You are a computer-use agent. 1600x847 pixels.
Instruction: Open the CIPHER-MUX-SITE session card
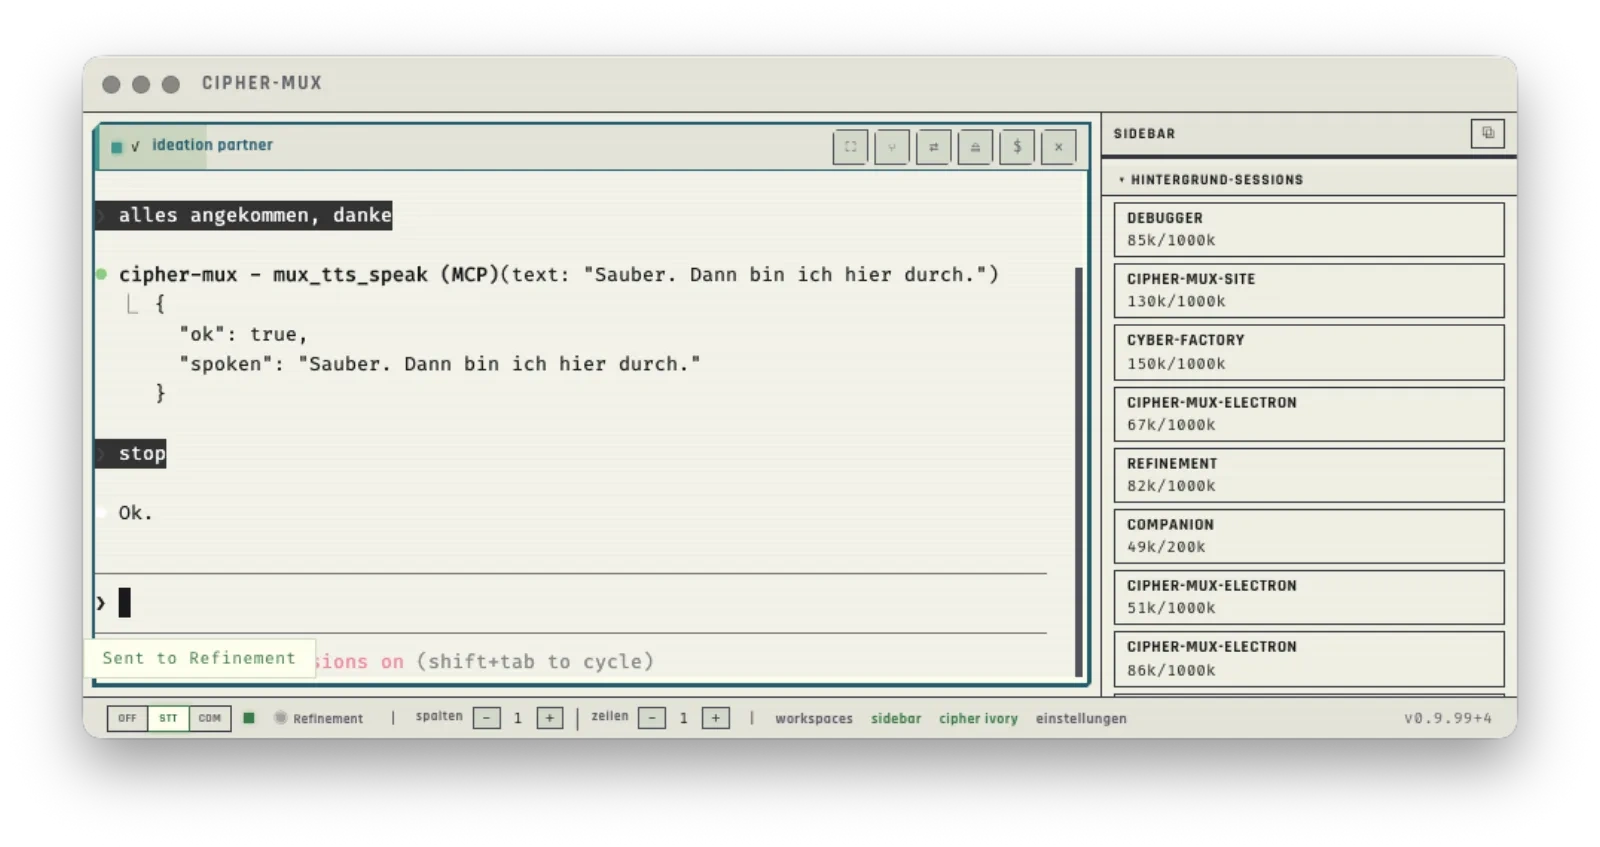1309,290
